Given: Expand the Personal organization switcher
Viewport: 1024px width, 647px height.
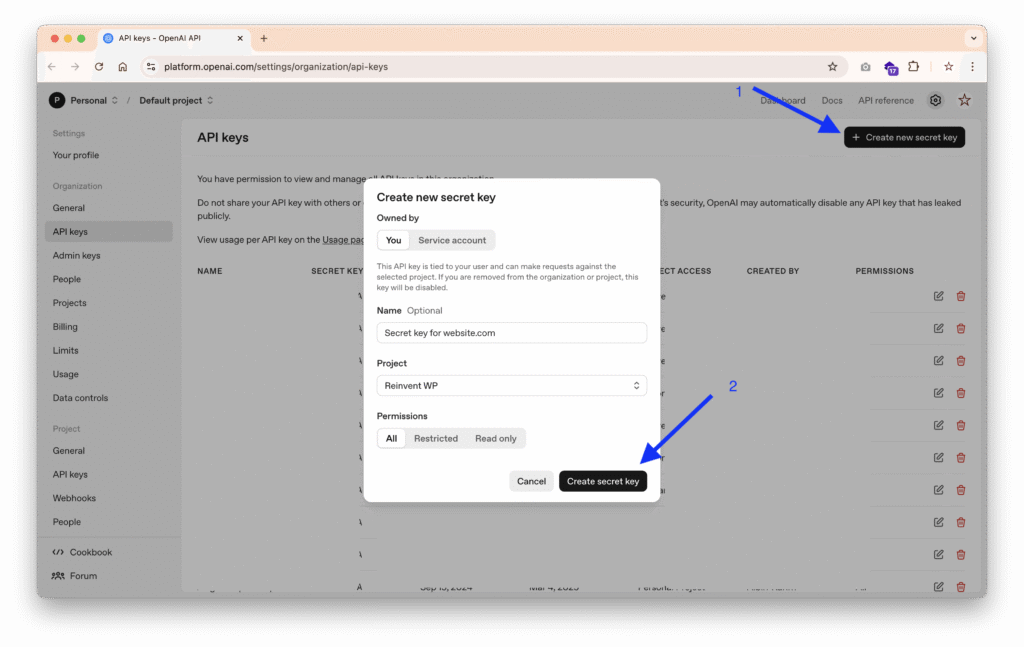Looking at the screenshot, I should [x=84, y=100].
